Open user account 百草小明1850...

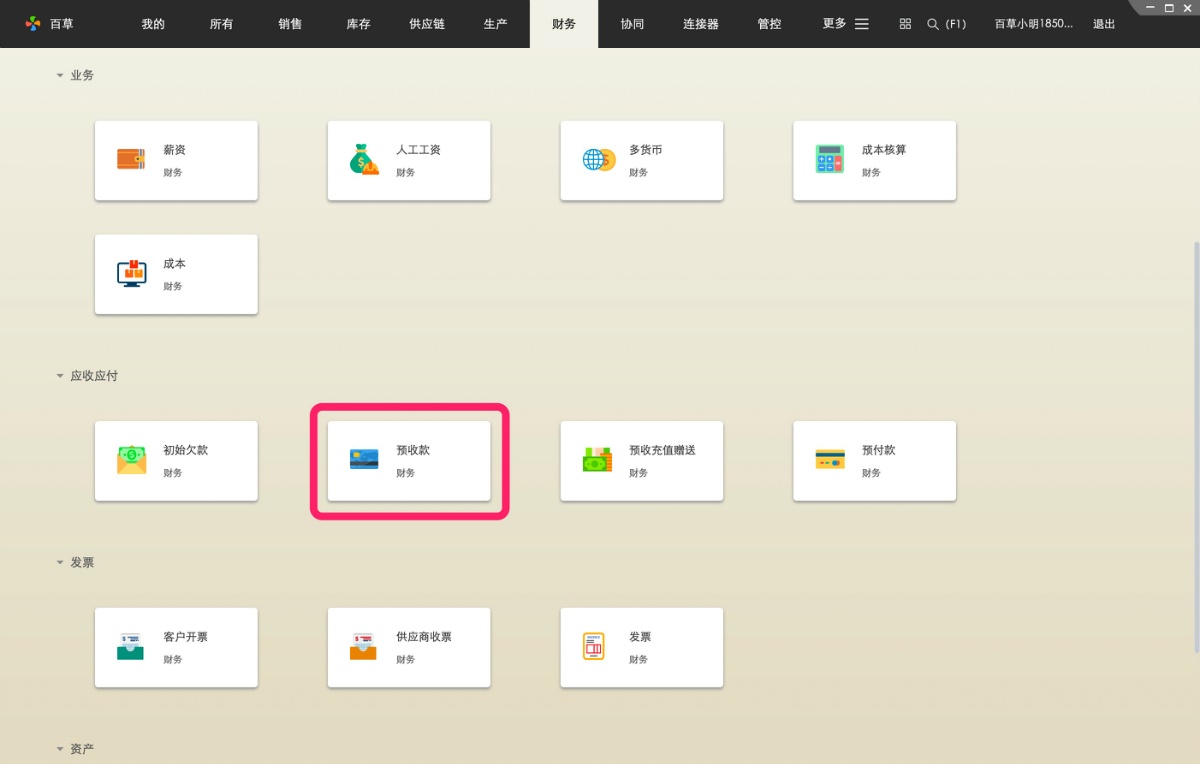1034,24
